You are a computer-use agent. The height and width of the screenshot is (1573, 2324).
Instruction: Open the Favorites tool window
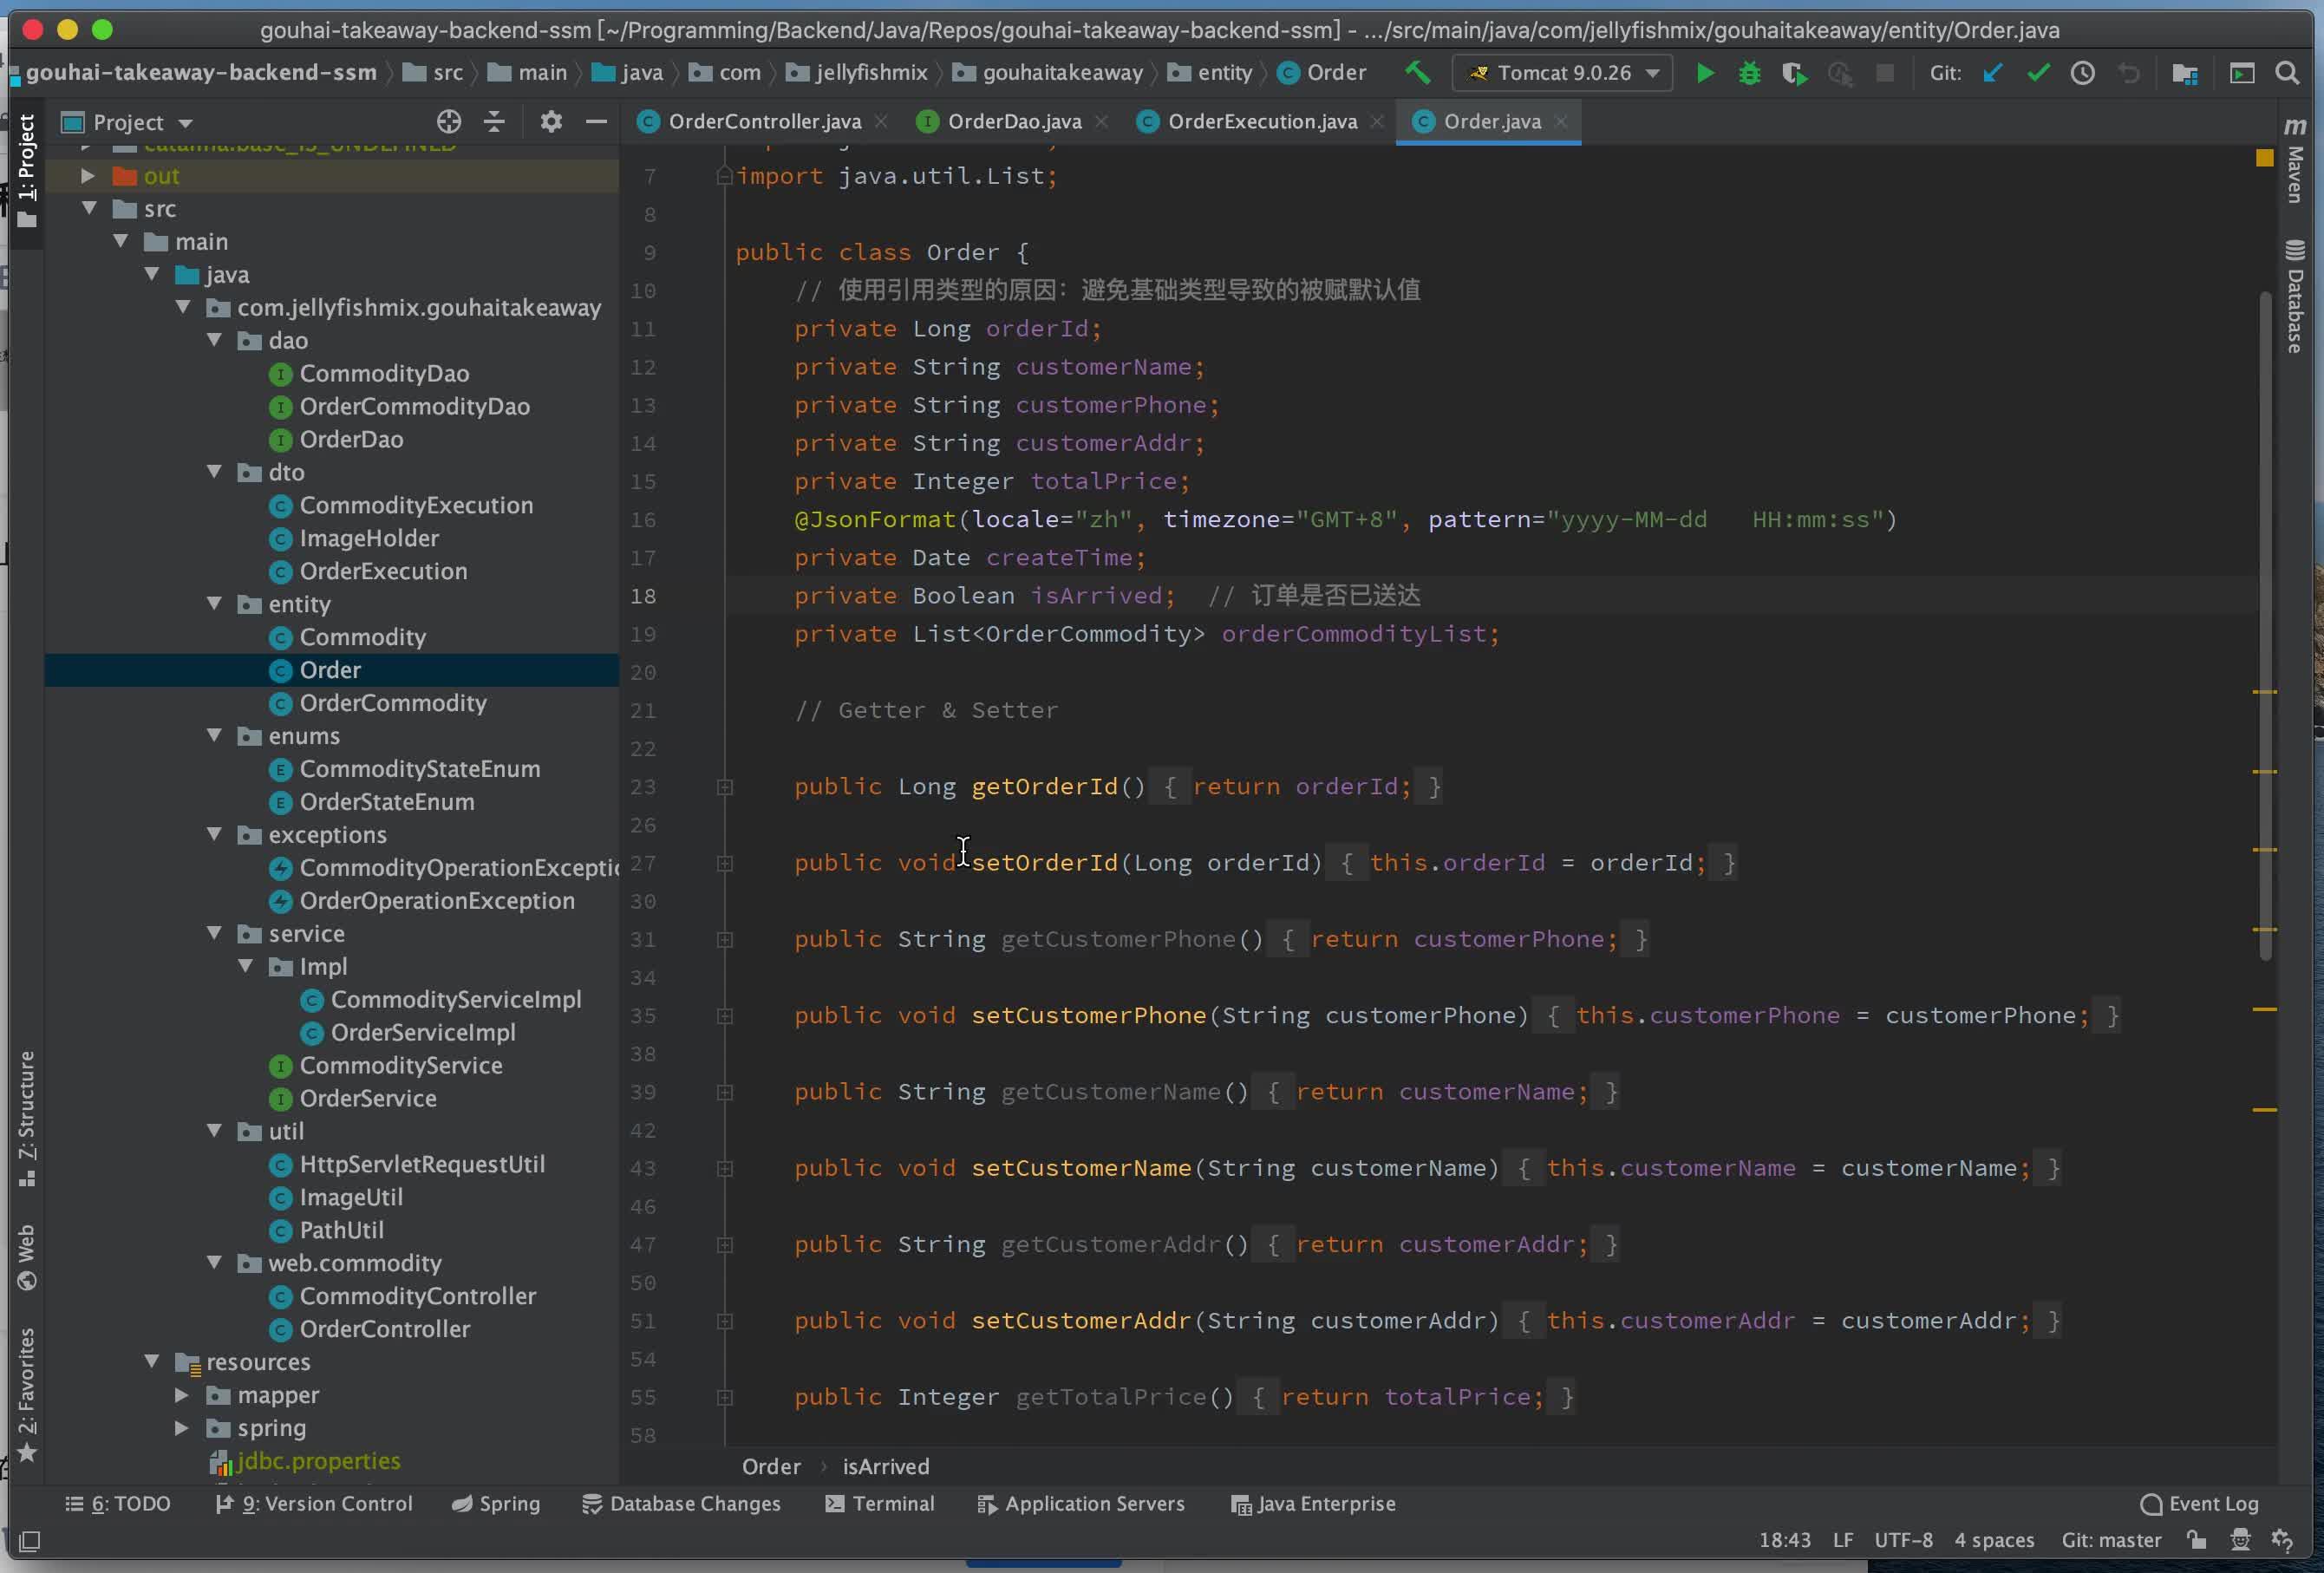click(x=27, y=1394)
